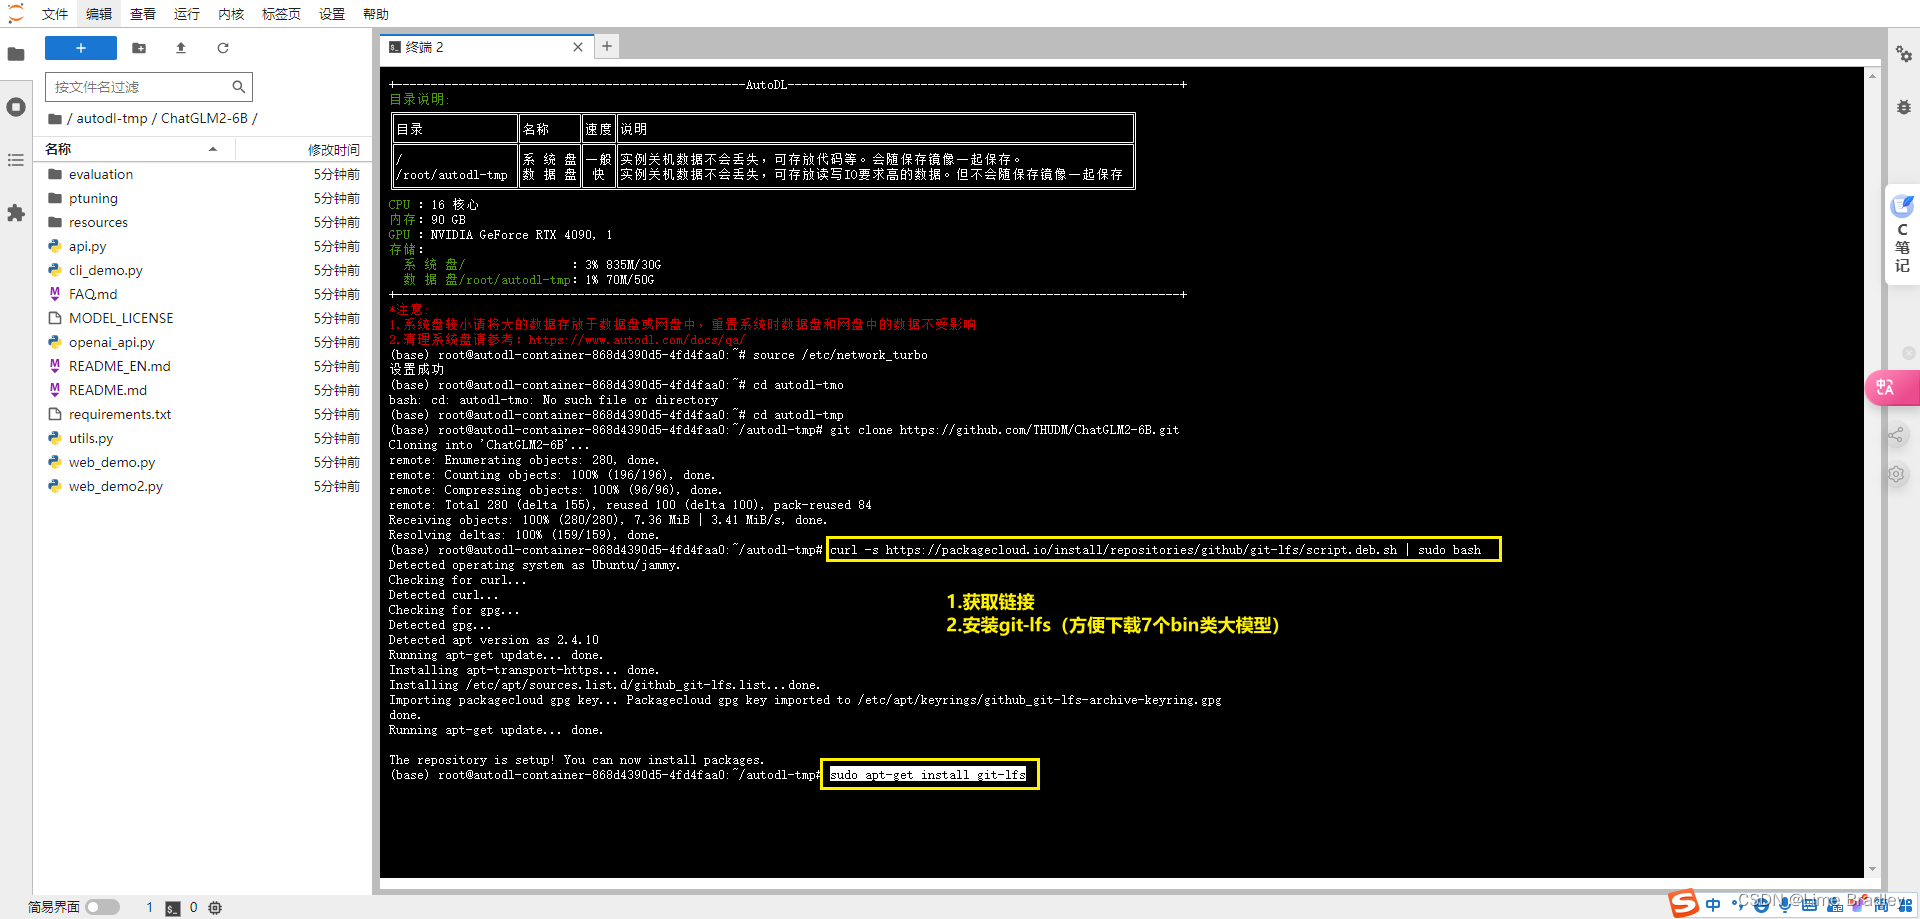Select the README.md file

(x=204, y=390)
